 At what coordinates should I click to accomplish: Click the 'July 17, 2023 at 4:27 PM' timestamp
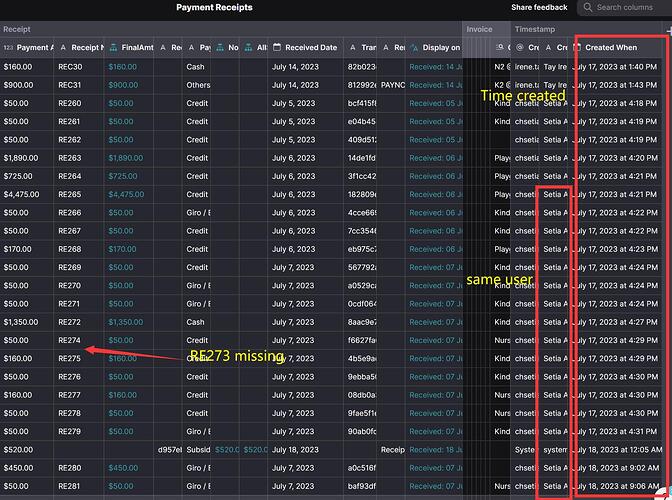tap(615, 322)
